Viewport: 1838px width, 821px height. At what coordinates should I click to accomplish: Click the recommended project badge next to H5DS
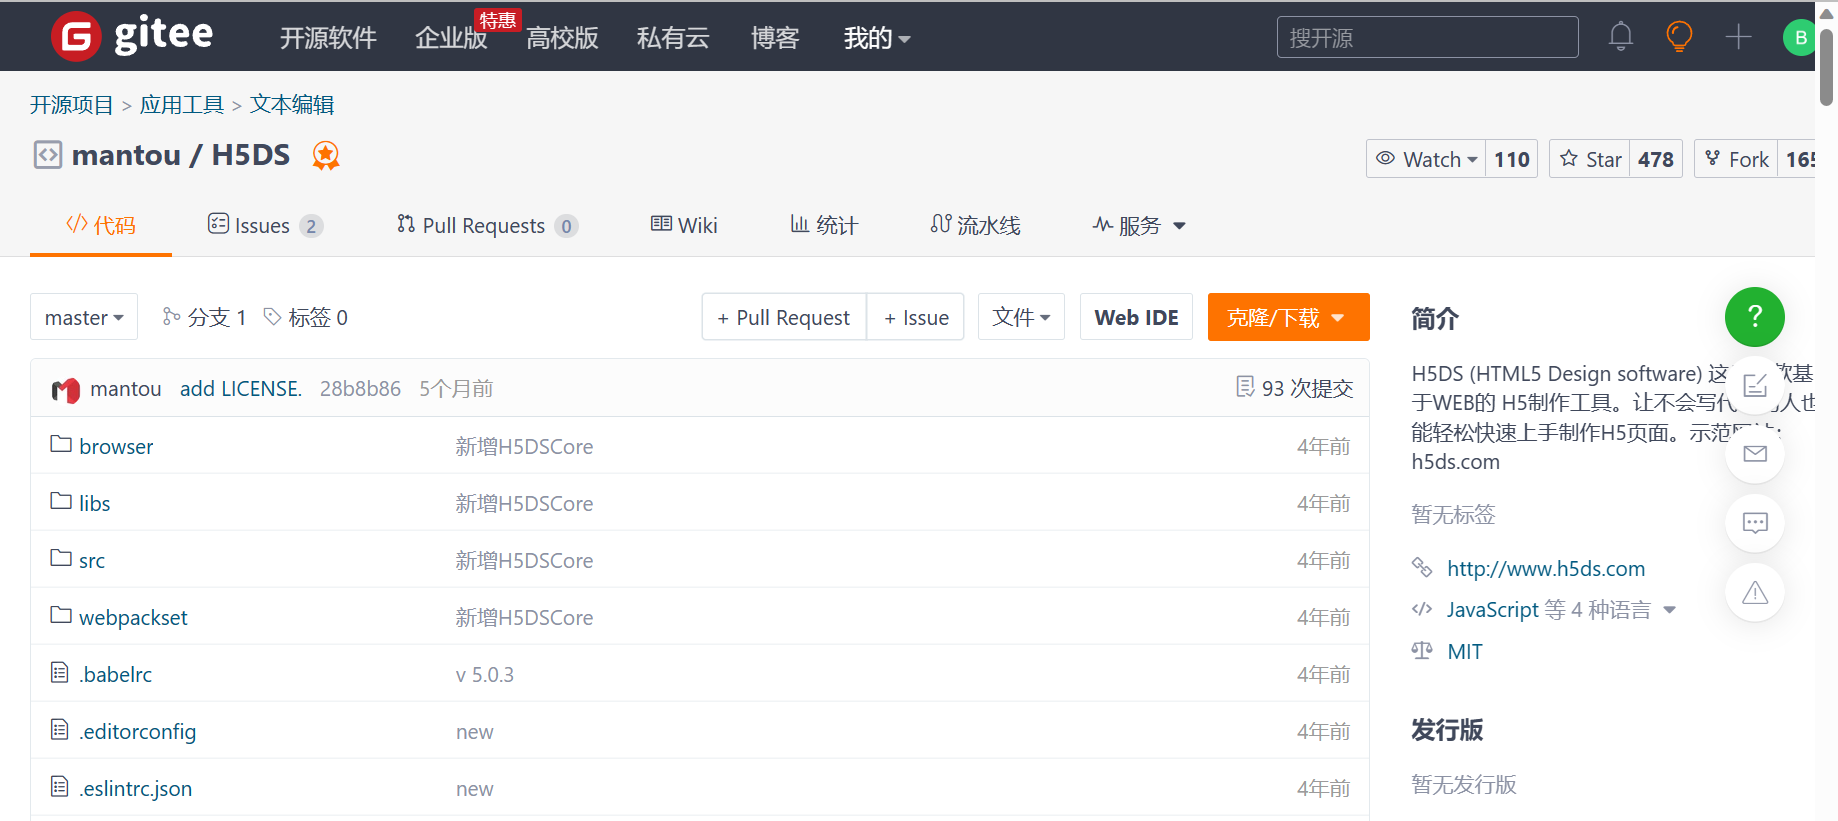coord(326,155)
